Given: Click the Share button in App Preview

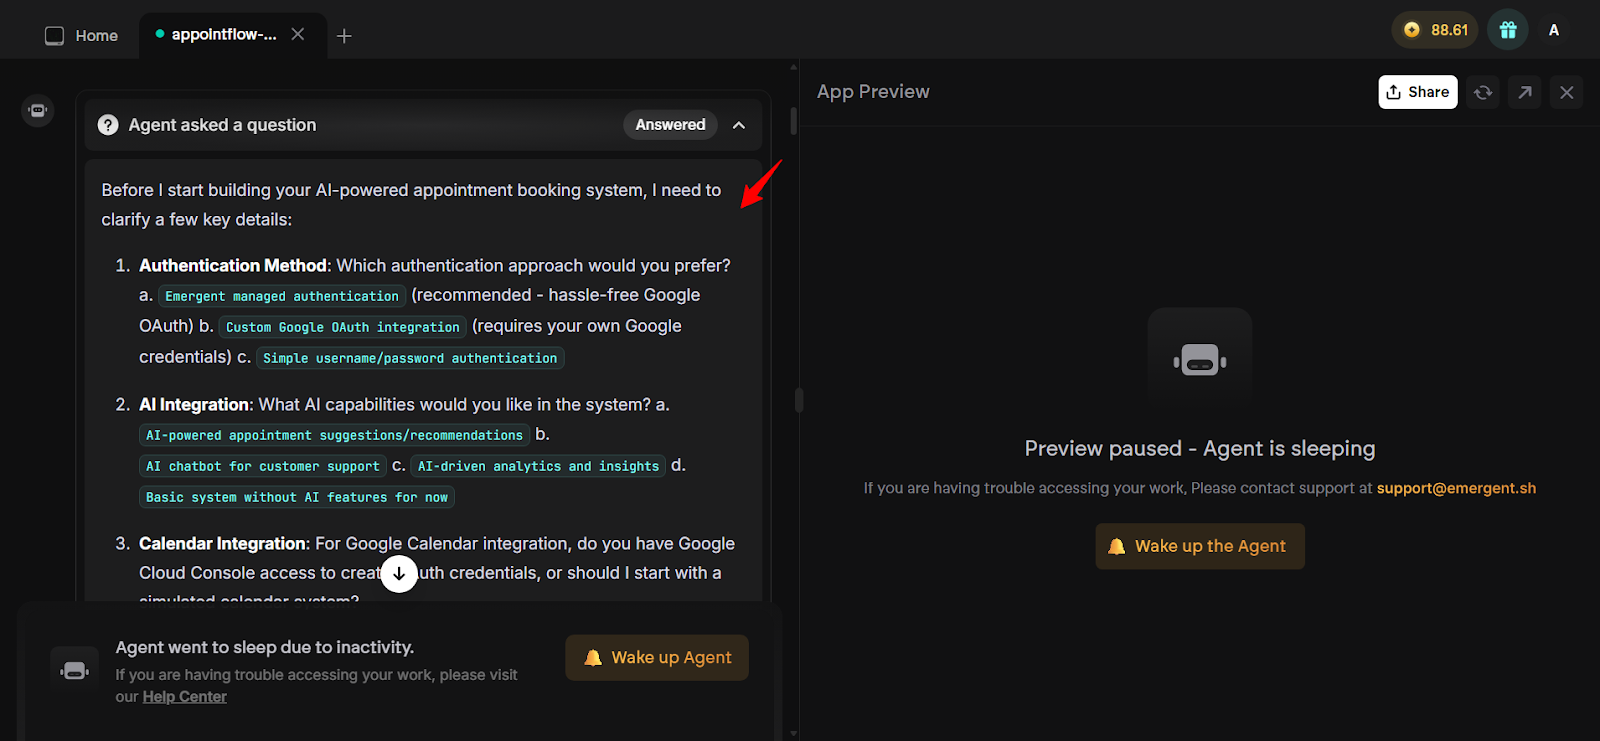Looking at the screenshot, I should (x=1418, y=92).
